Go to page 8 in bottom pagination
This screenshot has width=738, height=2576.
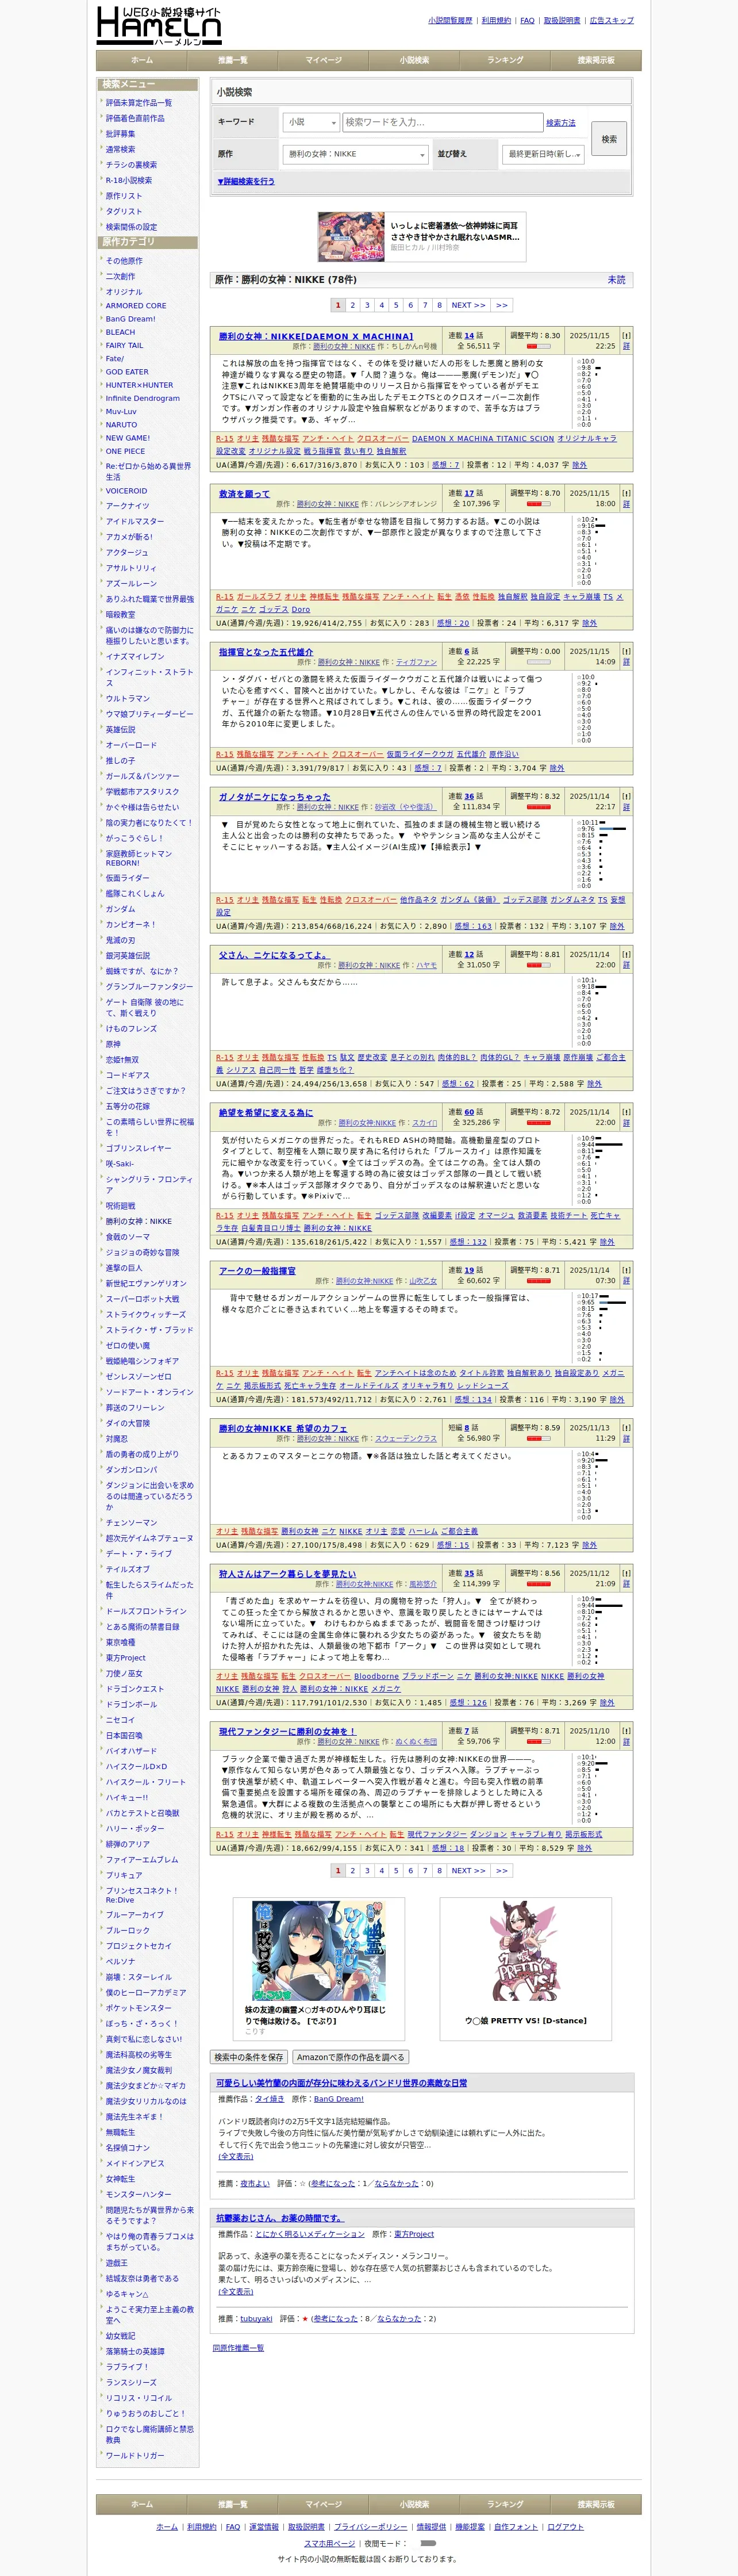tap(439, 1870)
